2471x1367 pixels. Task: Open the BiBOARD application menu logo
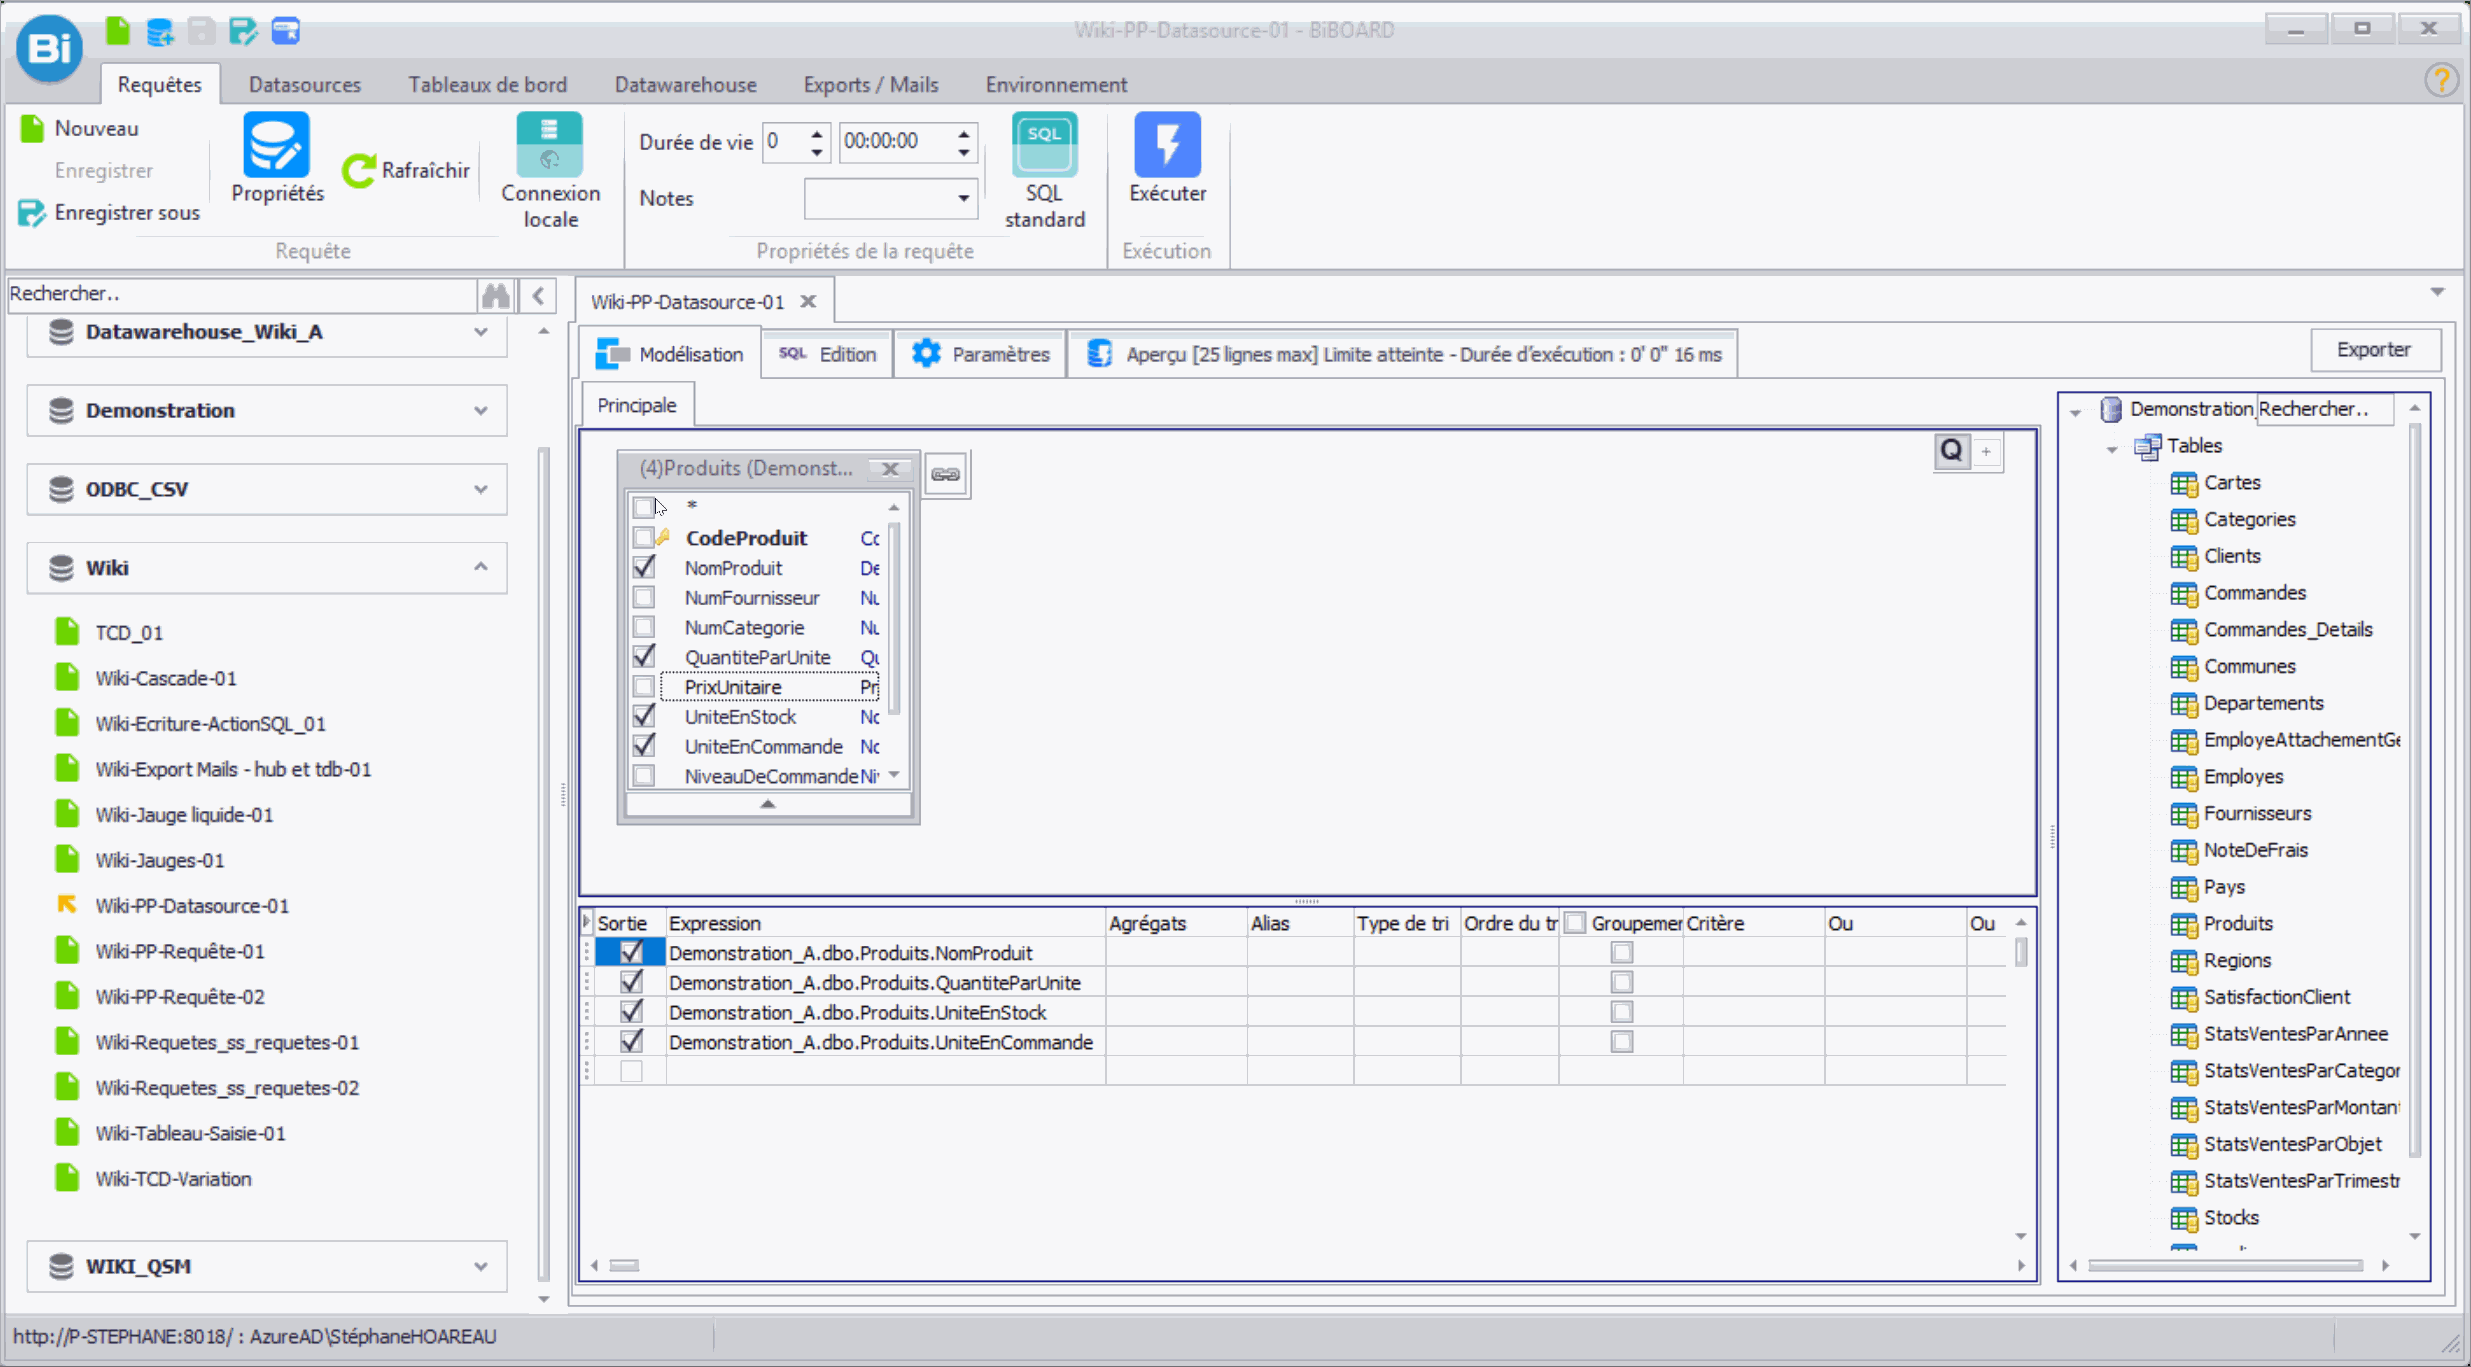click(x=50, y=48)
